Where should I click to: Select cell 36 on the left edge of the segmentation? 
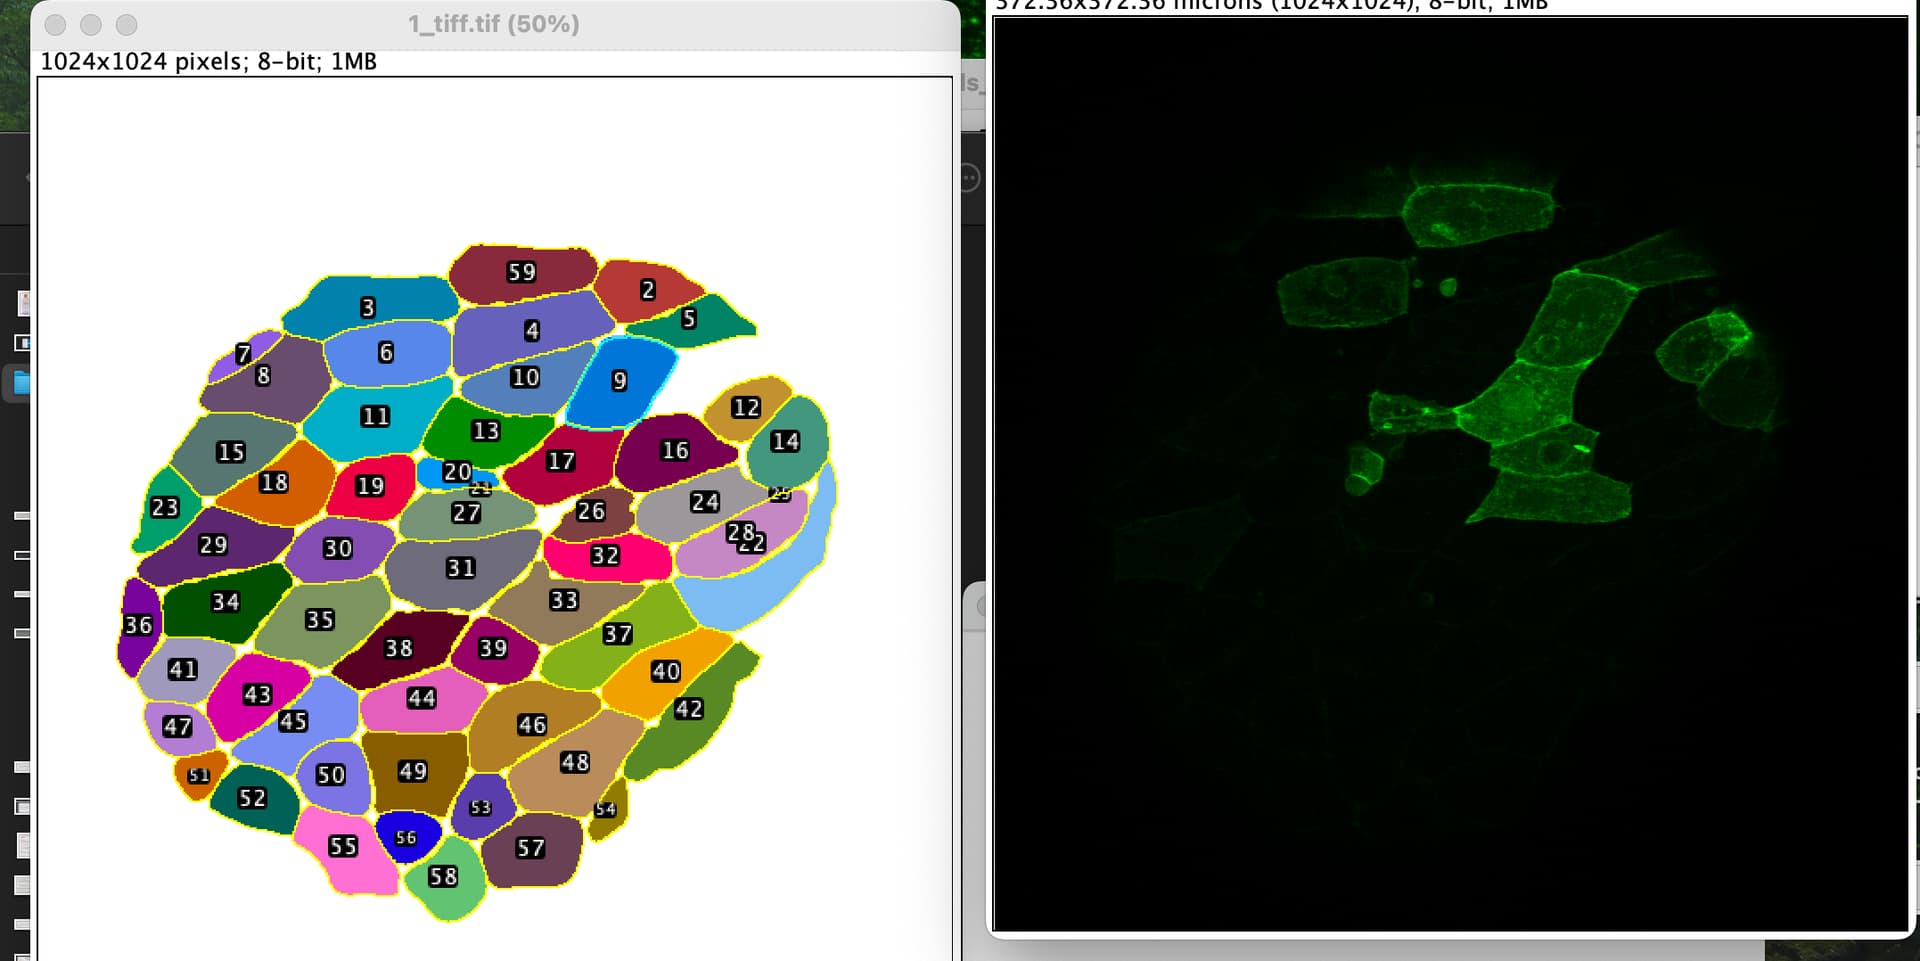(x=139, y=624)
